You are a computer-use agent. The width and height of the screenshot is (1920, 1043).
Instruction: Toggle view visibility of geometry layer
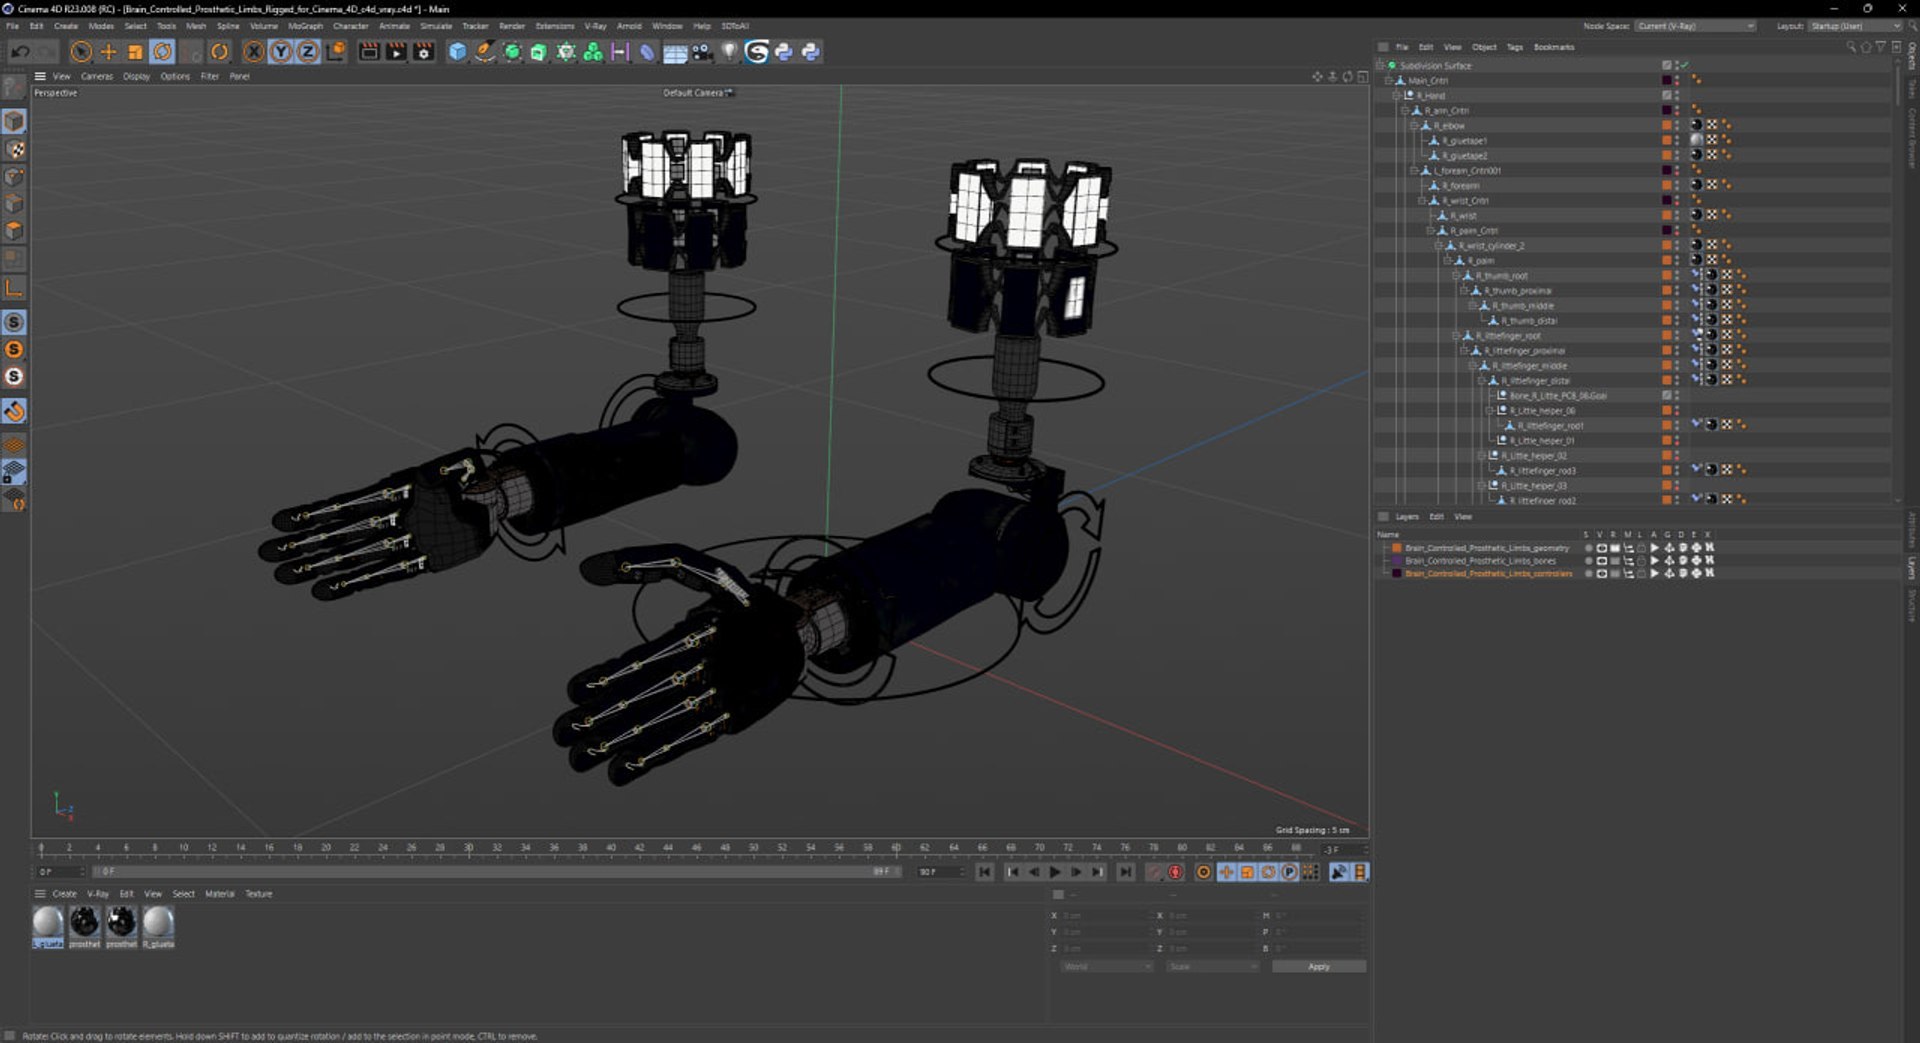1601,548
